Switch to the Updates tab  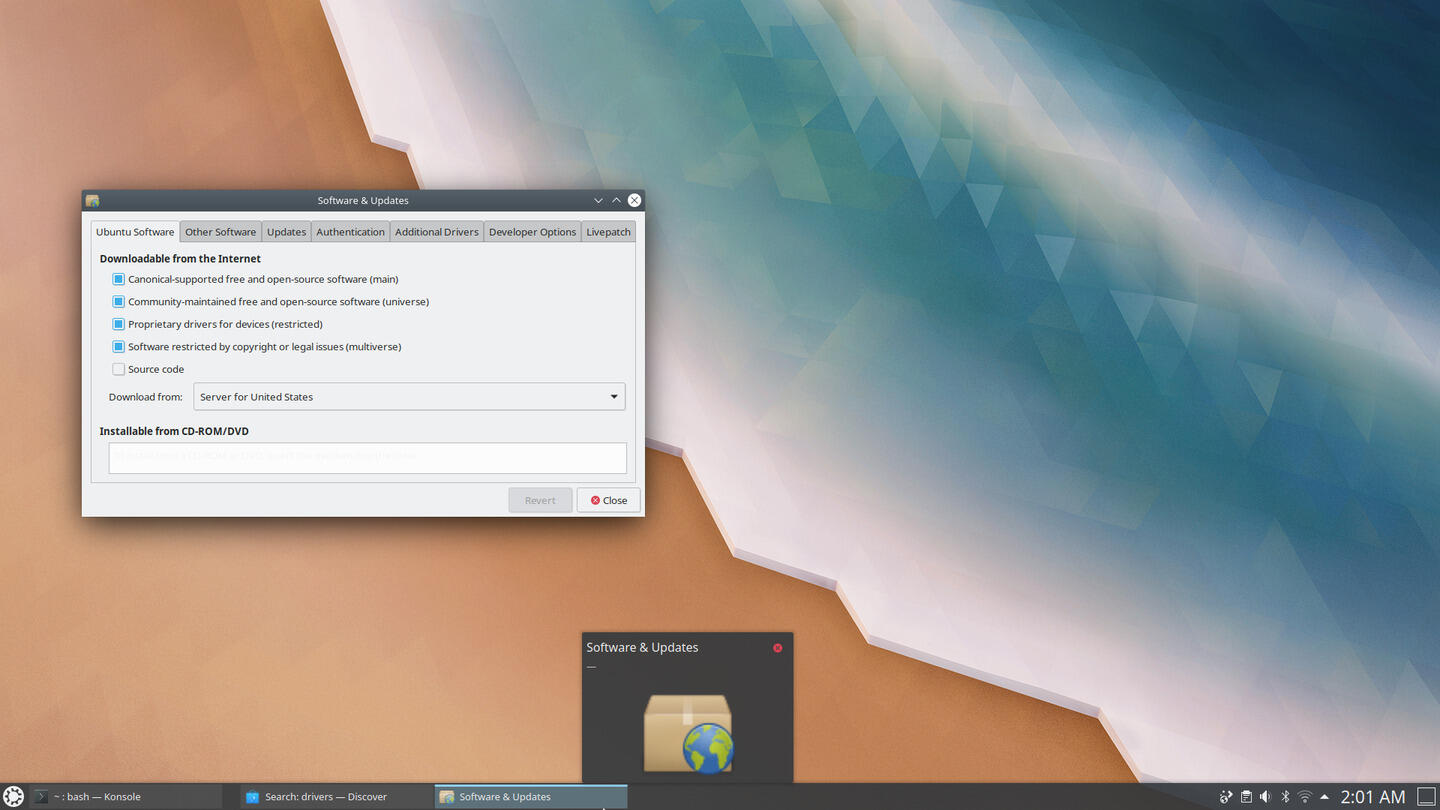point(286,232)
